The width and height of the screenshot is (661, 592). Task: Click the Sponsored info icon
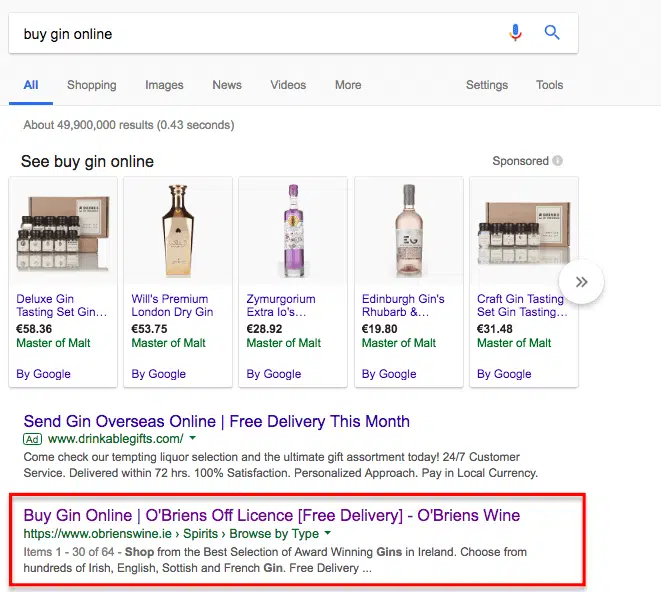pos(557,161)
